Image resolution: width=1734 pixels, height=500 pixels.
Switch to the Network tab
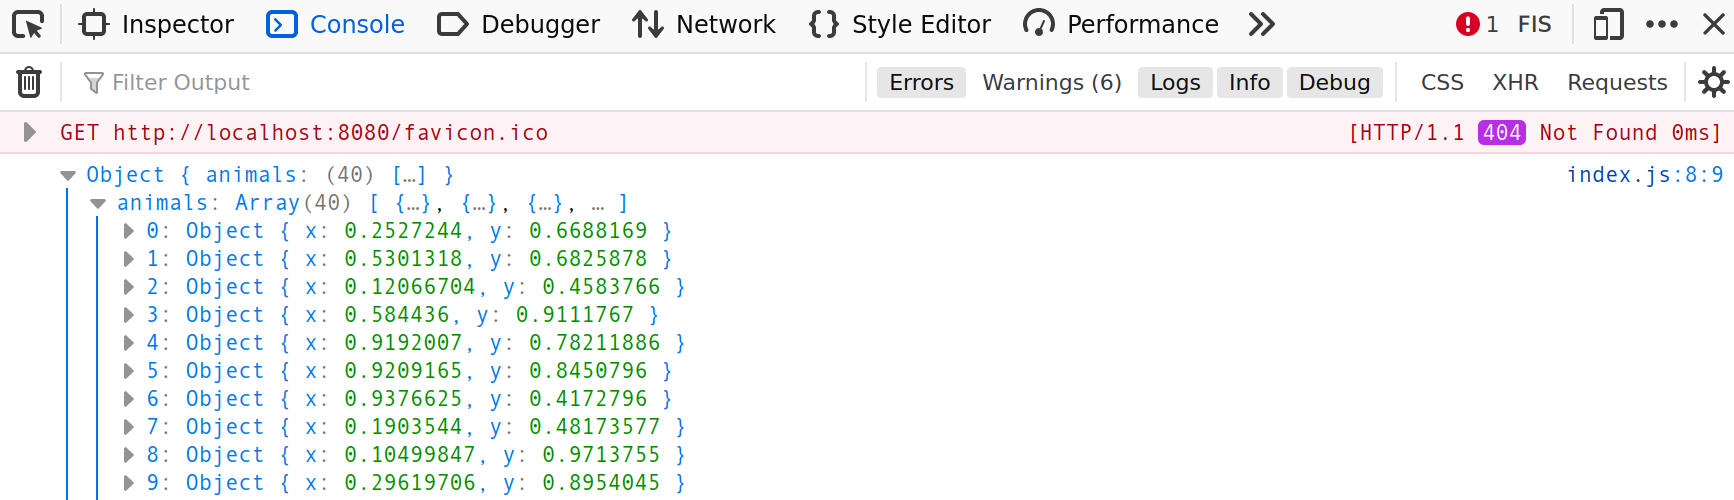coord(704,24)
